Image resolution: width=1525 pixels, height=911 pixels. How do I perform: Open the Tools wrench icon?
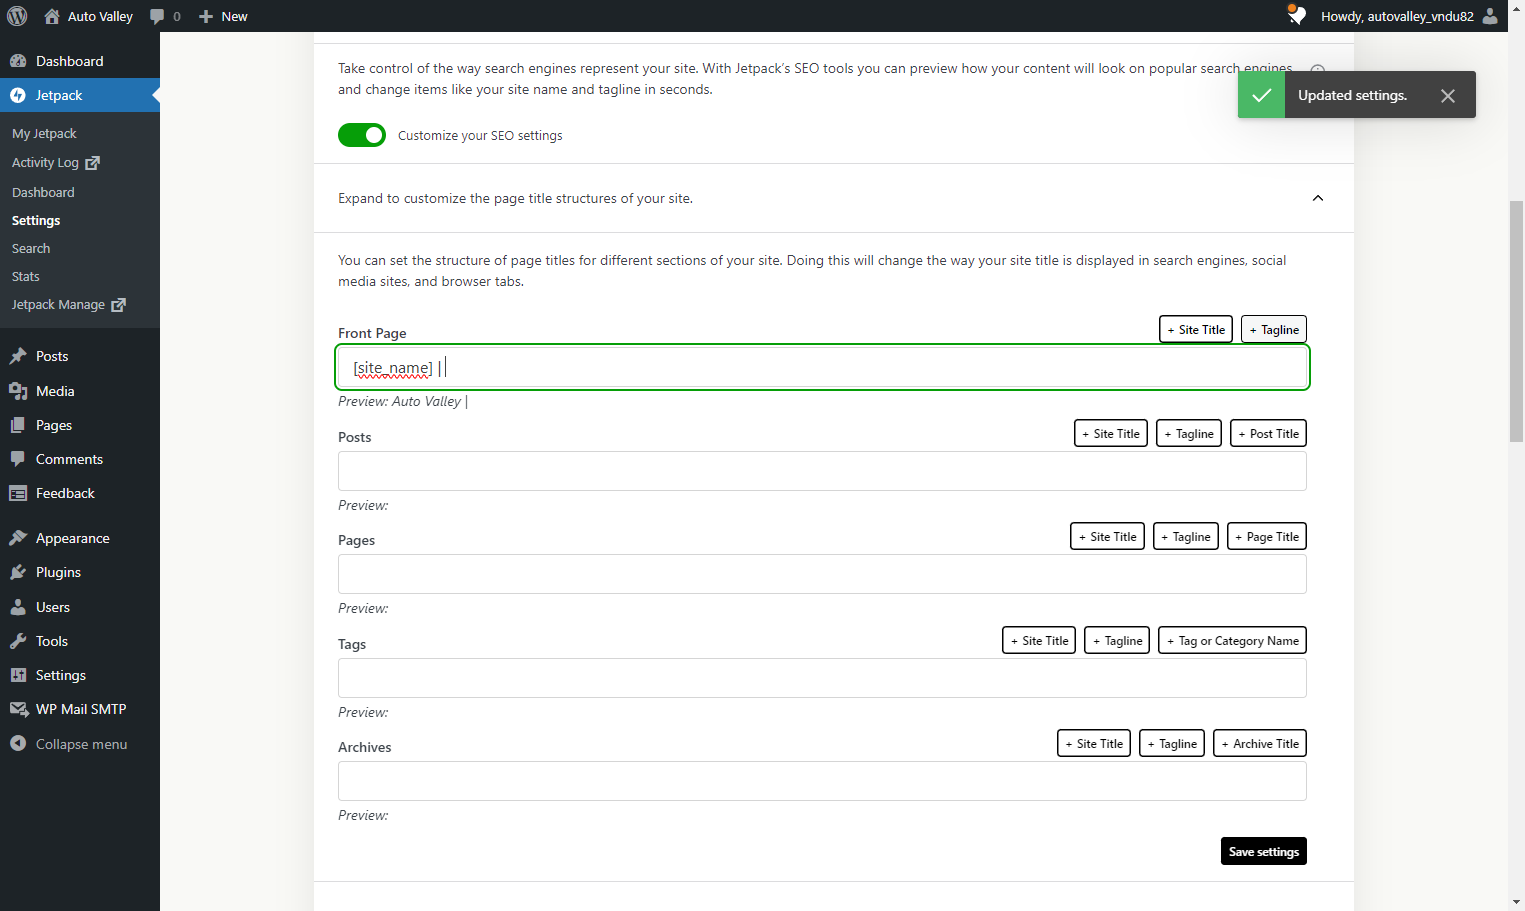tap(18, 641)
